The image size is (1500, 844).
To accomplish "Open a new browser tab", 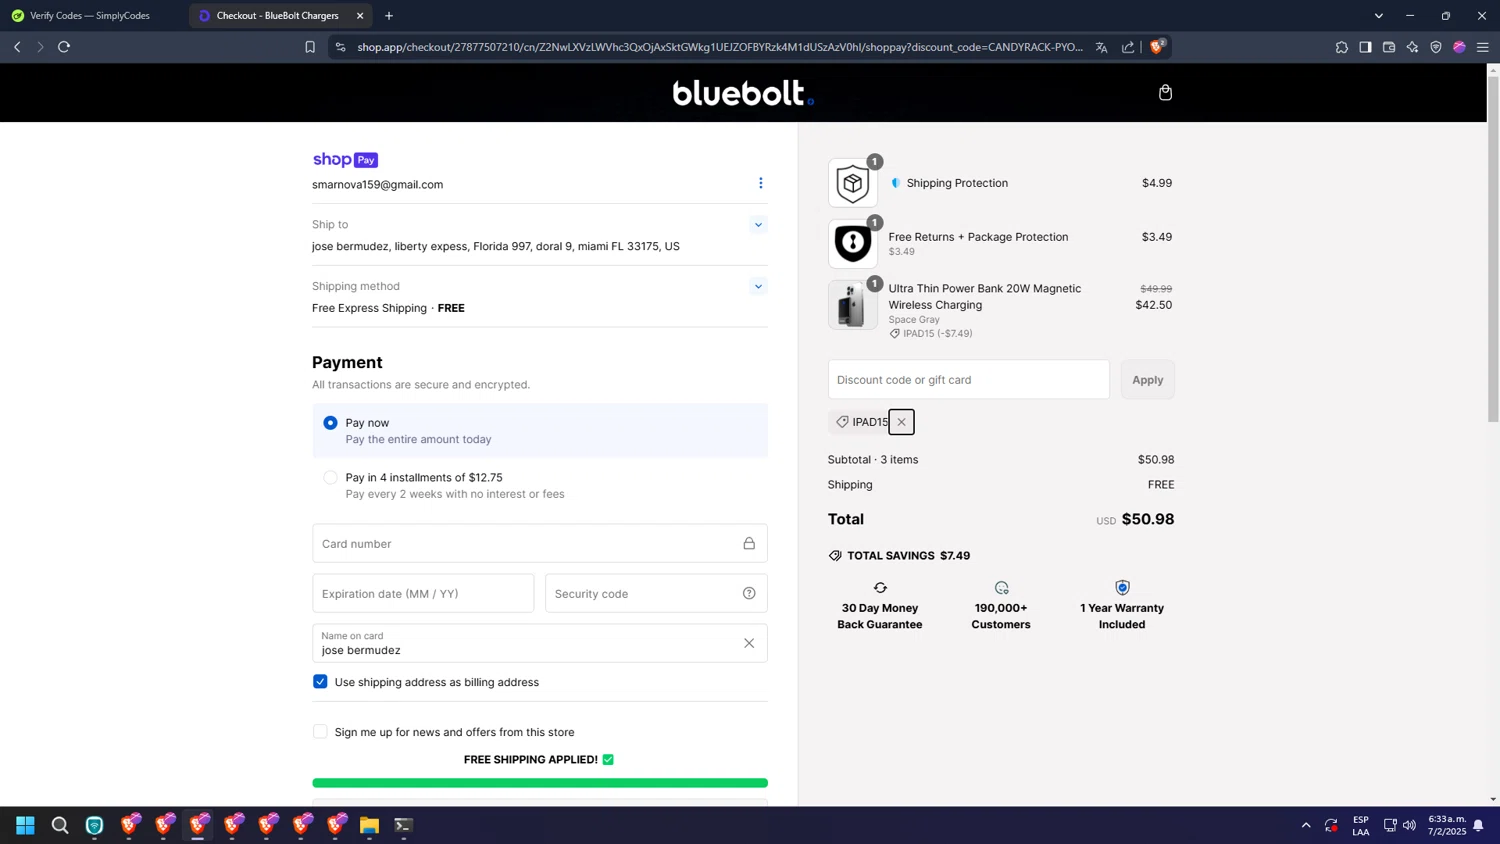I will [x=389, y=16].
